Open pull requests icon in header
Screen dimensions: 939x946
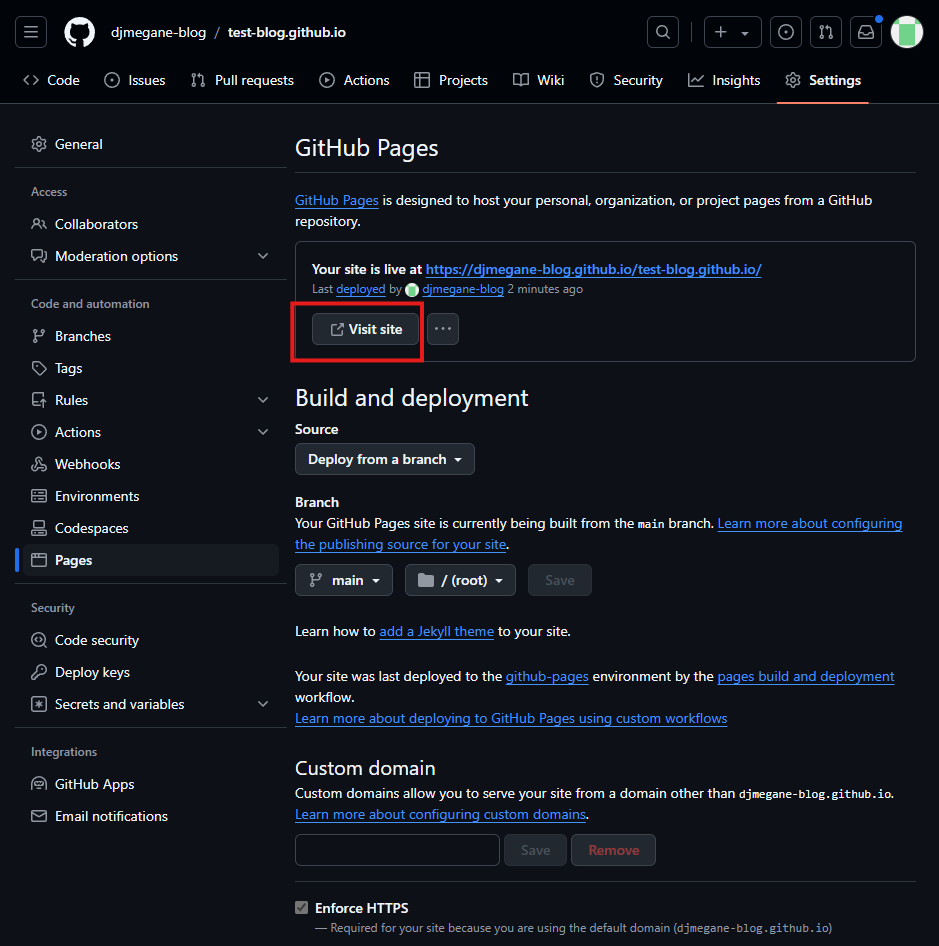826,32
